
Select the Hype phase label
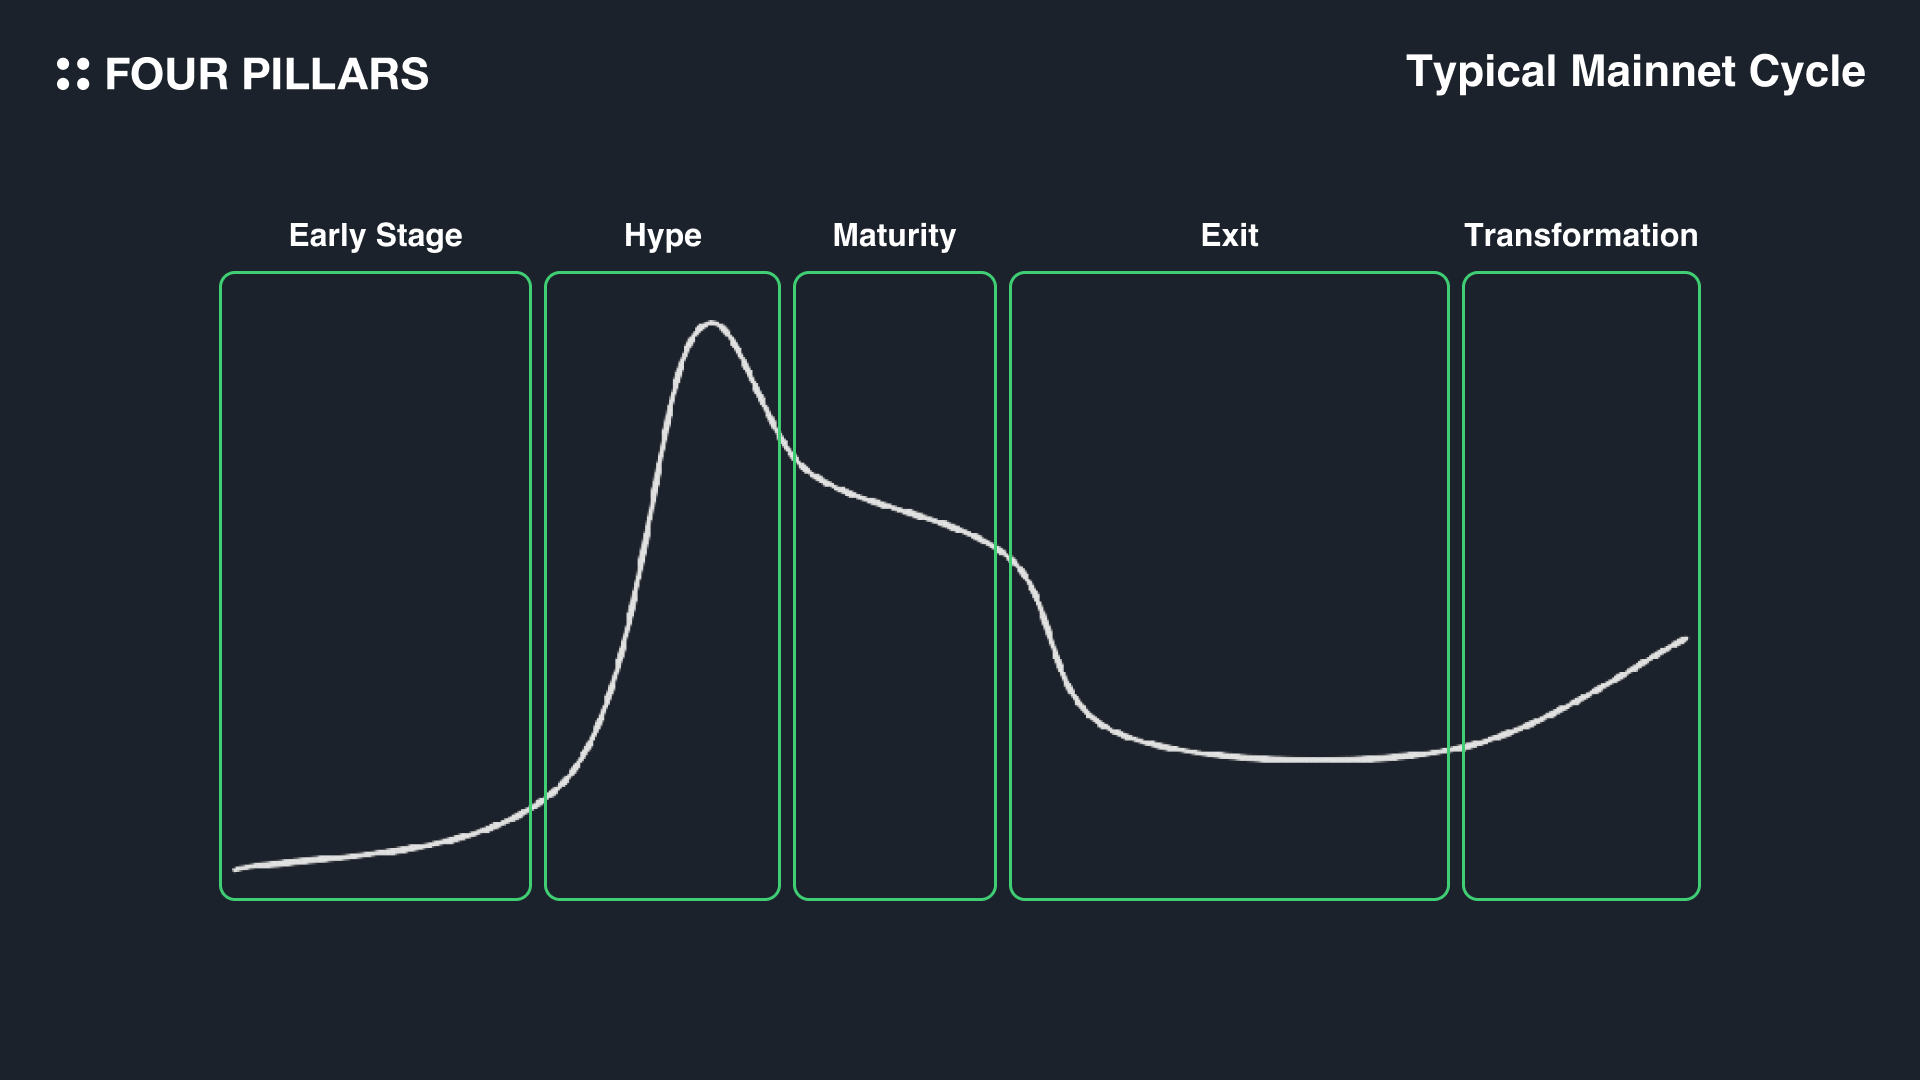662,235
